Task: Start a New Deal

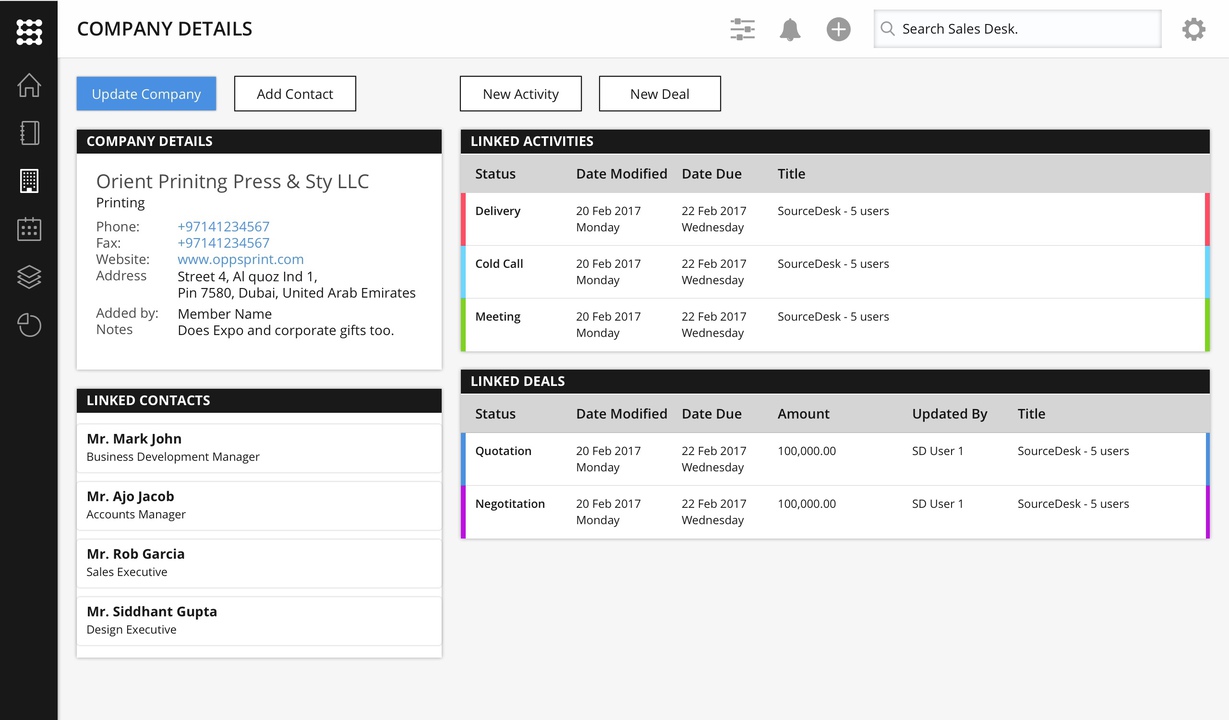Action: [659, 93]
